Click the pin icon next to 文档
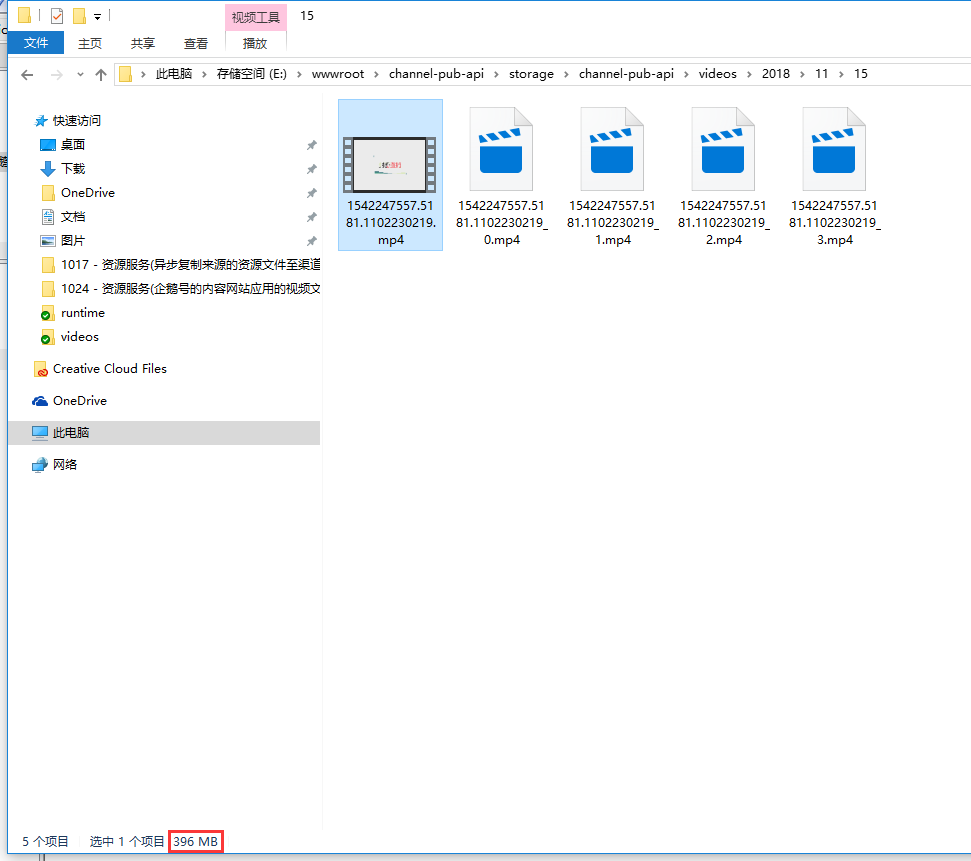This screenshot has width=971, height=861. (x=311, y=217)
